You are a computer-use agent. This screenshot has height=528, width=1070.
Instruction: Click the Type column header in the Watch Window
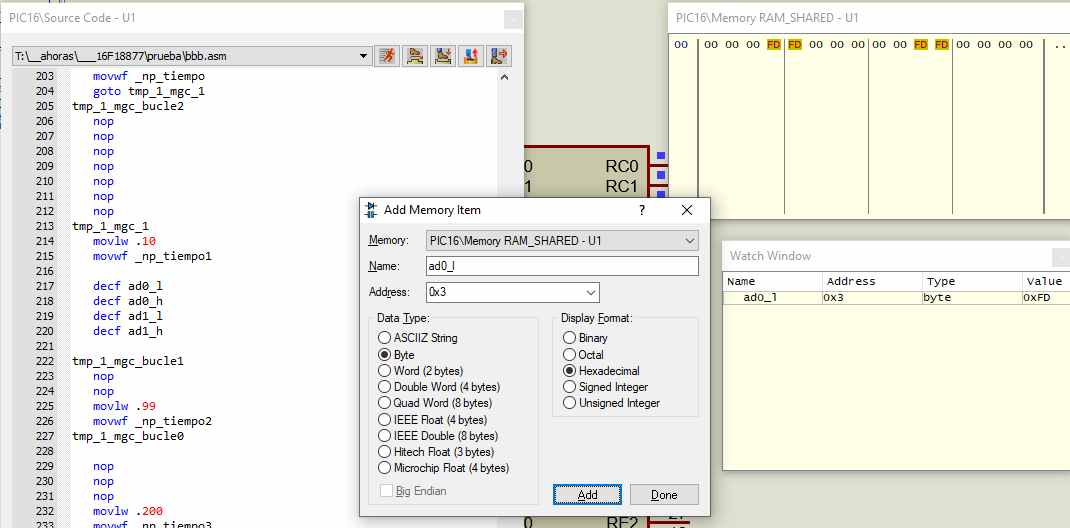[971, 281]
